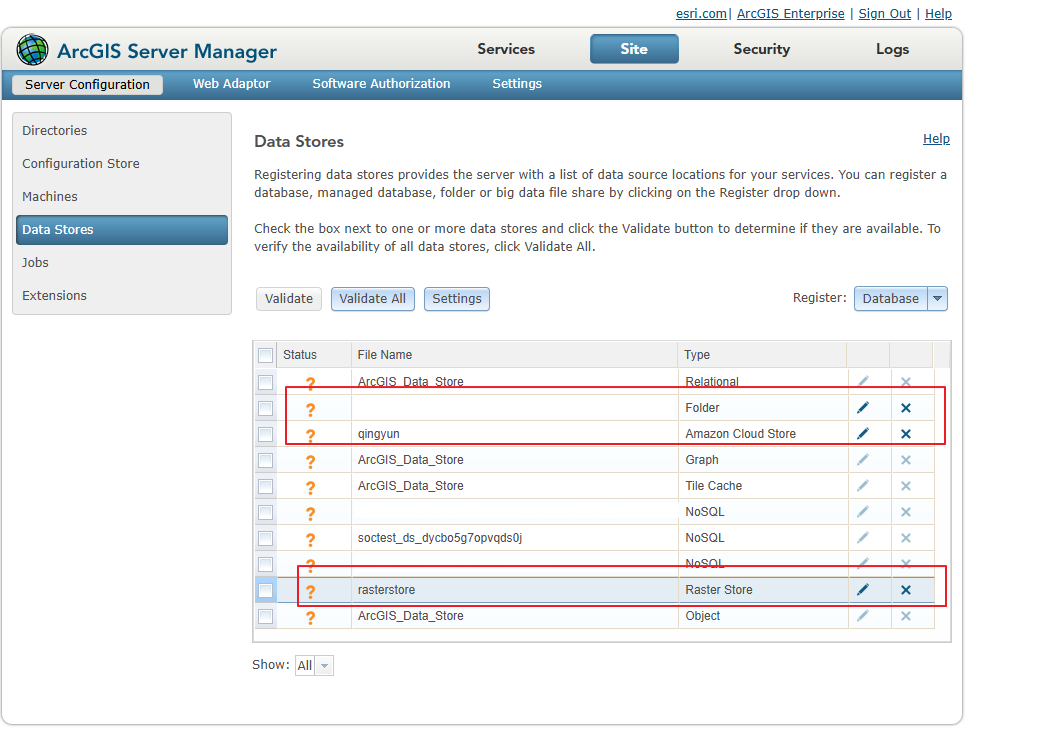Click the X icon on Graph row
1041x736 pixels.
tap(906, 459)
